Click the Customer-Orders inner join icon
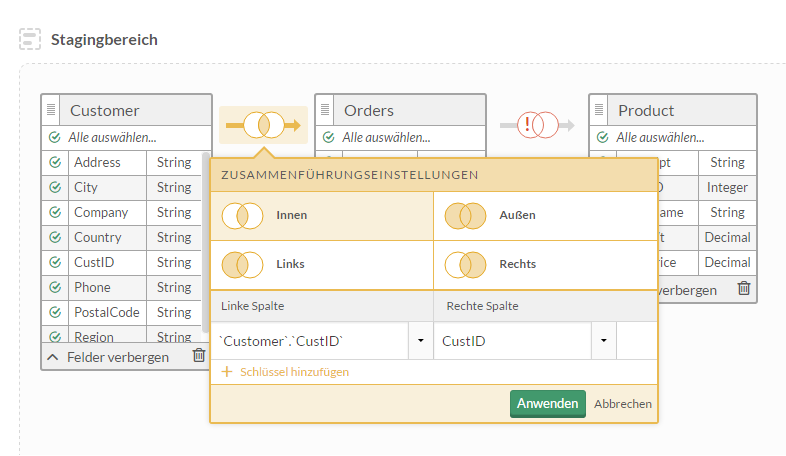Screen dimensions: 786x456 [263, 125]
